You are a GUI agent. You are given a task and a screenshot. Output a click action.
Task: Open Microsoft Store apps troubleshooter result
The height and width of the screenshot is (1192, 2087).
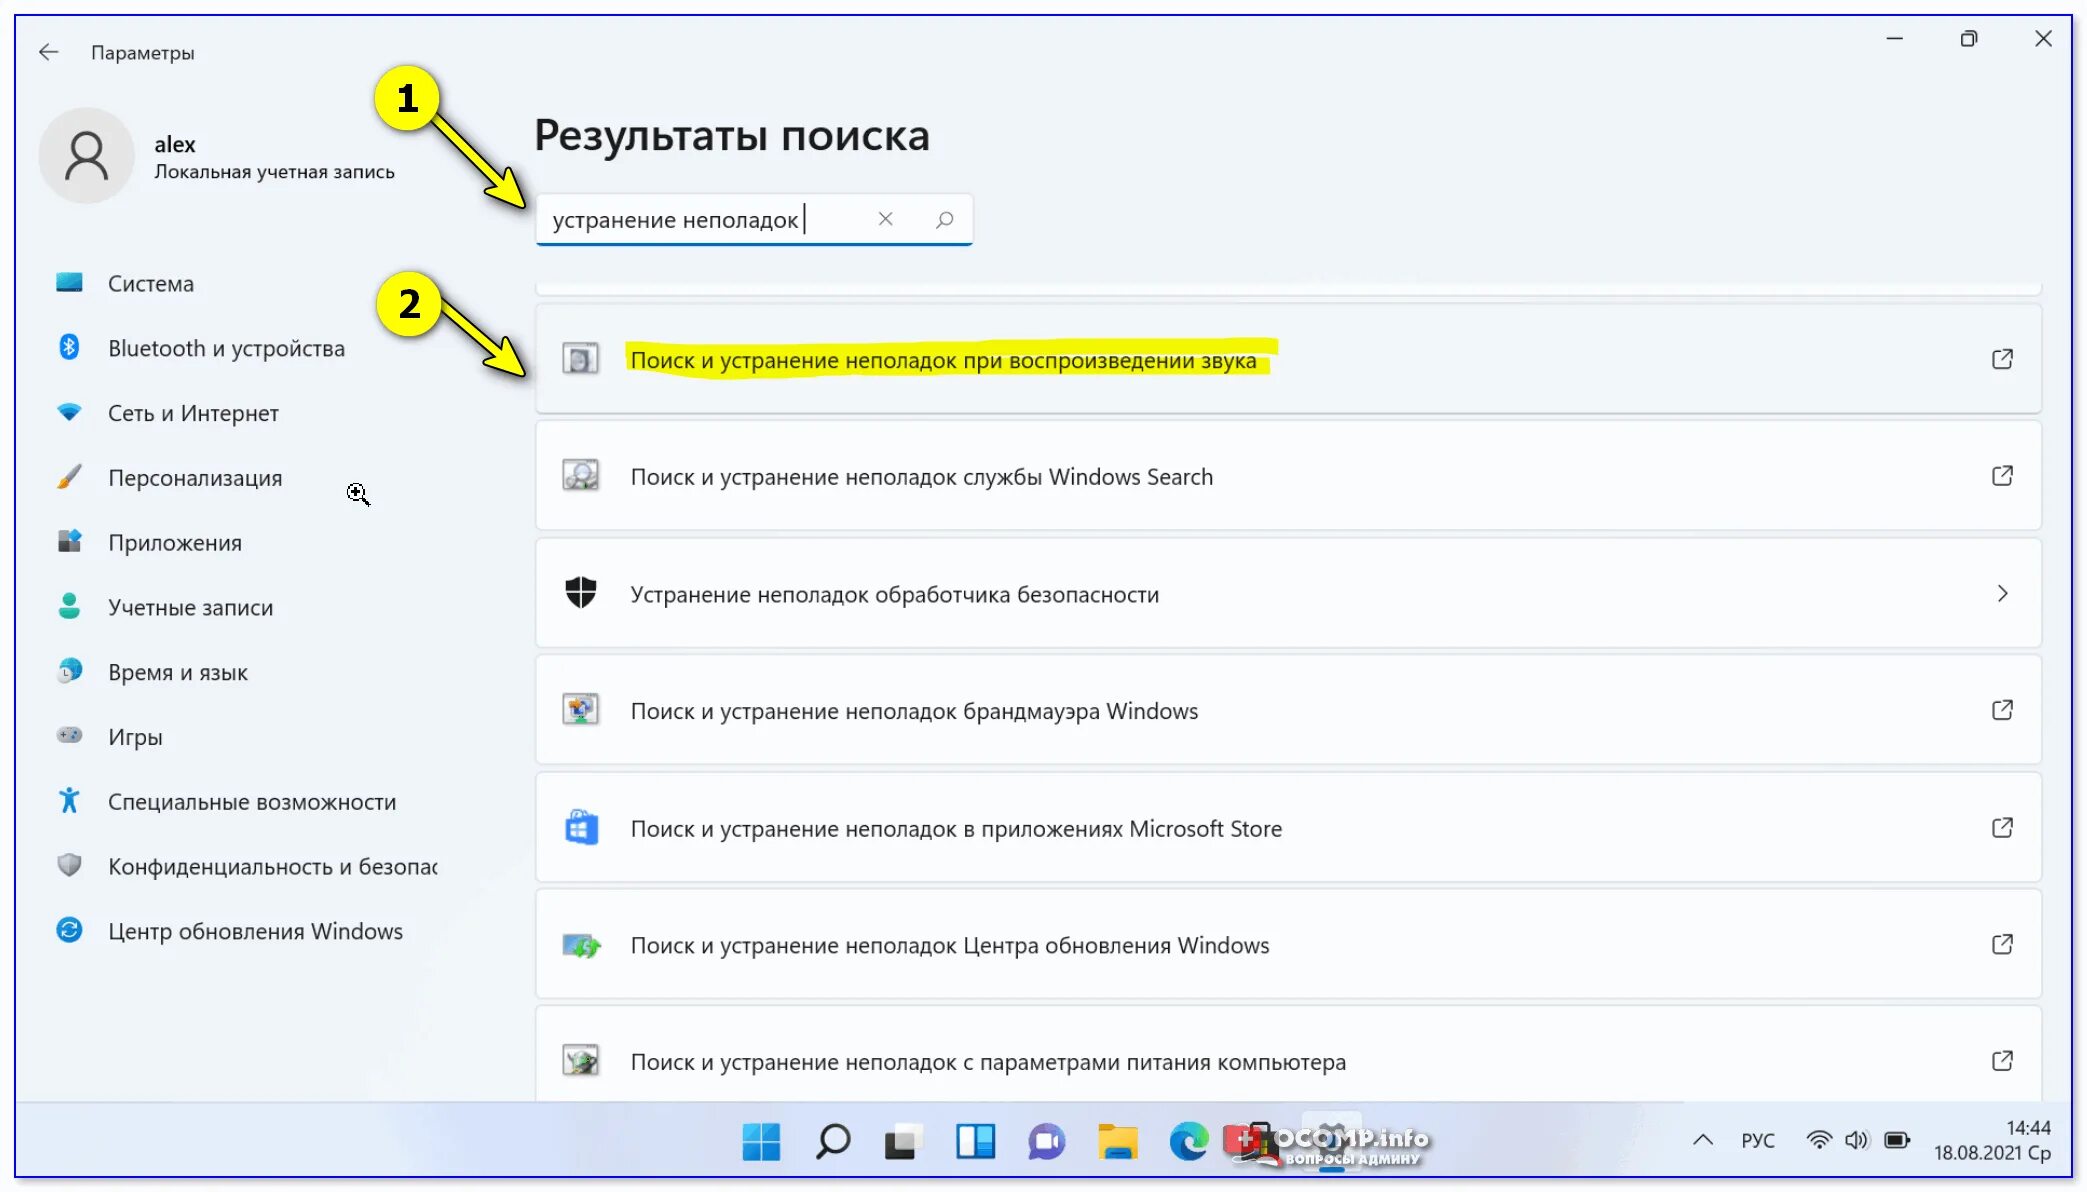1288,827
